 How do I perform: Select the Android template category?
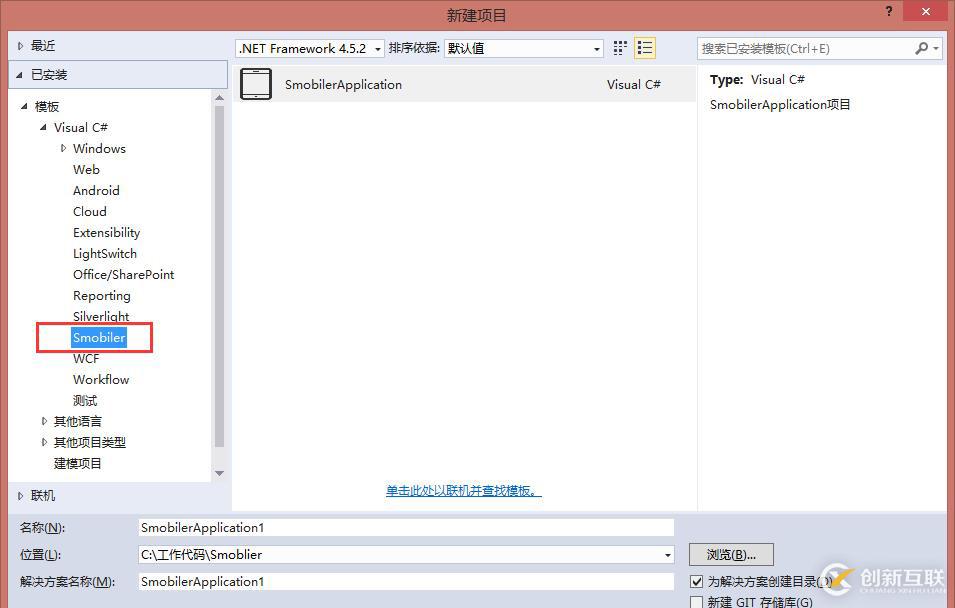96,191
